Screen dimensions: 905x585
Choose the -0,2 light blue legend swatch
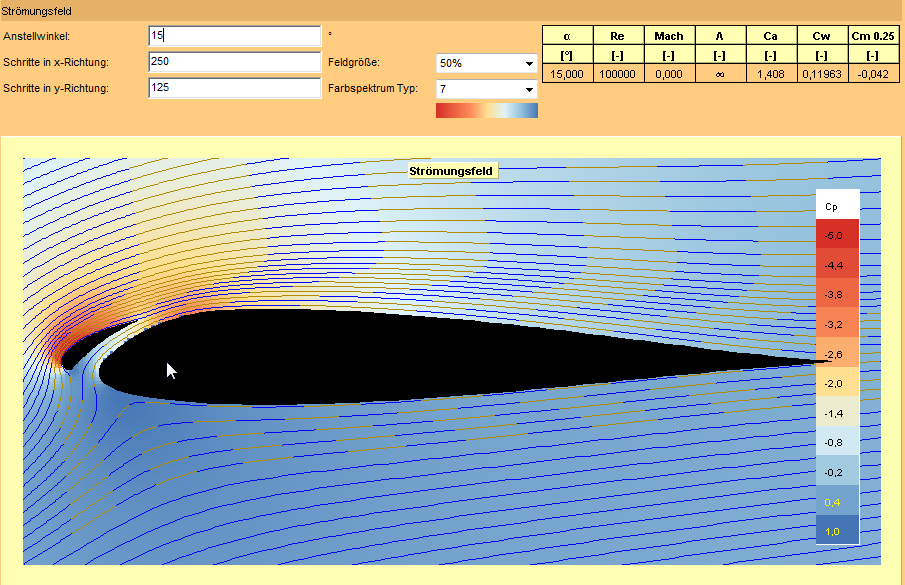tap(837, 472)
